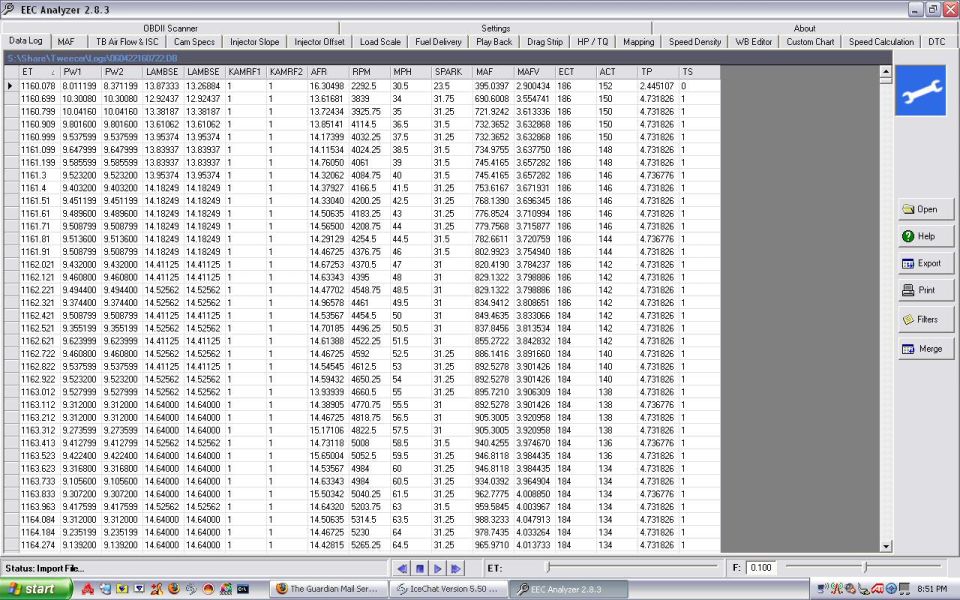Export the data log

(926, 263)
